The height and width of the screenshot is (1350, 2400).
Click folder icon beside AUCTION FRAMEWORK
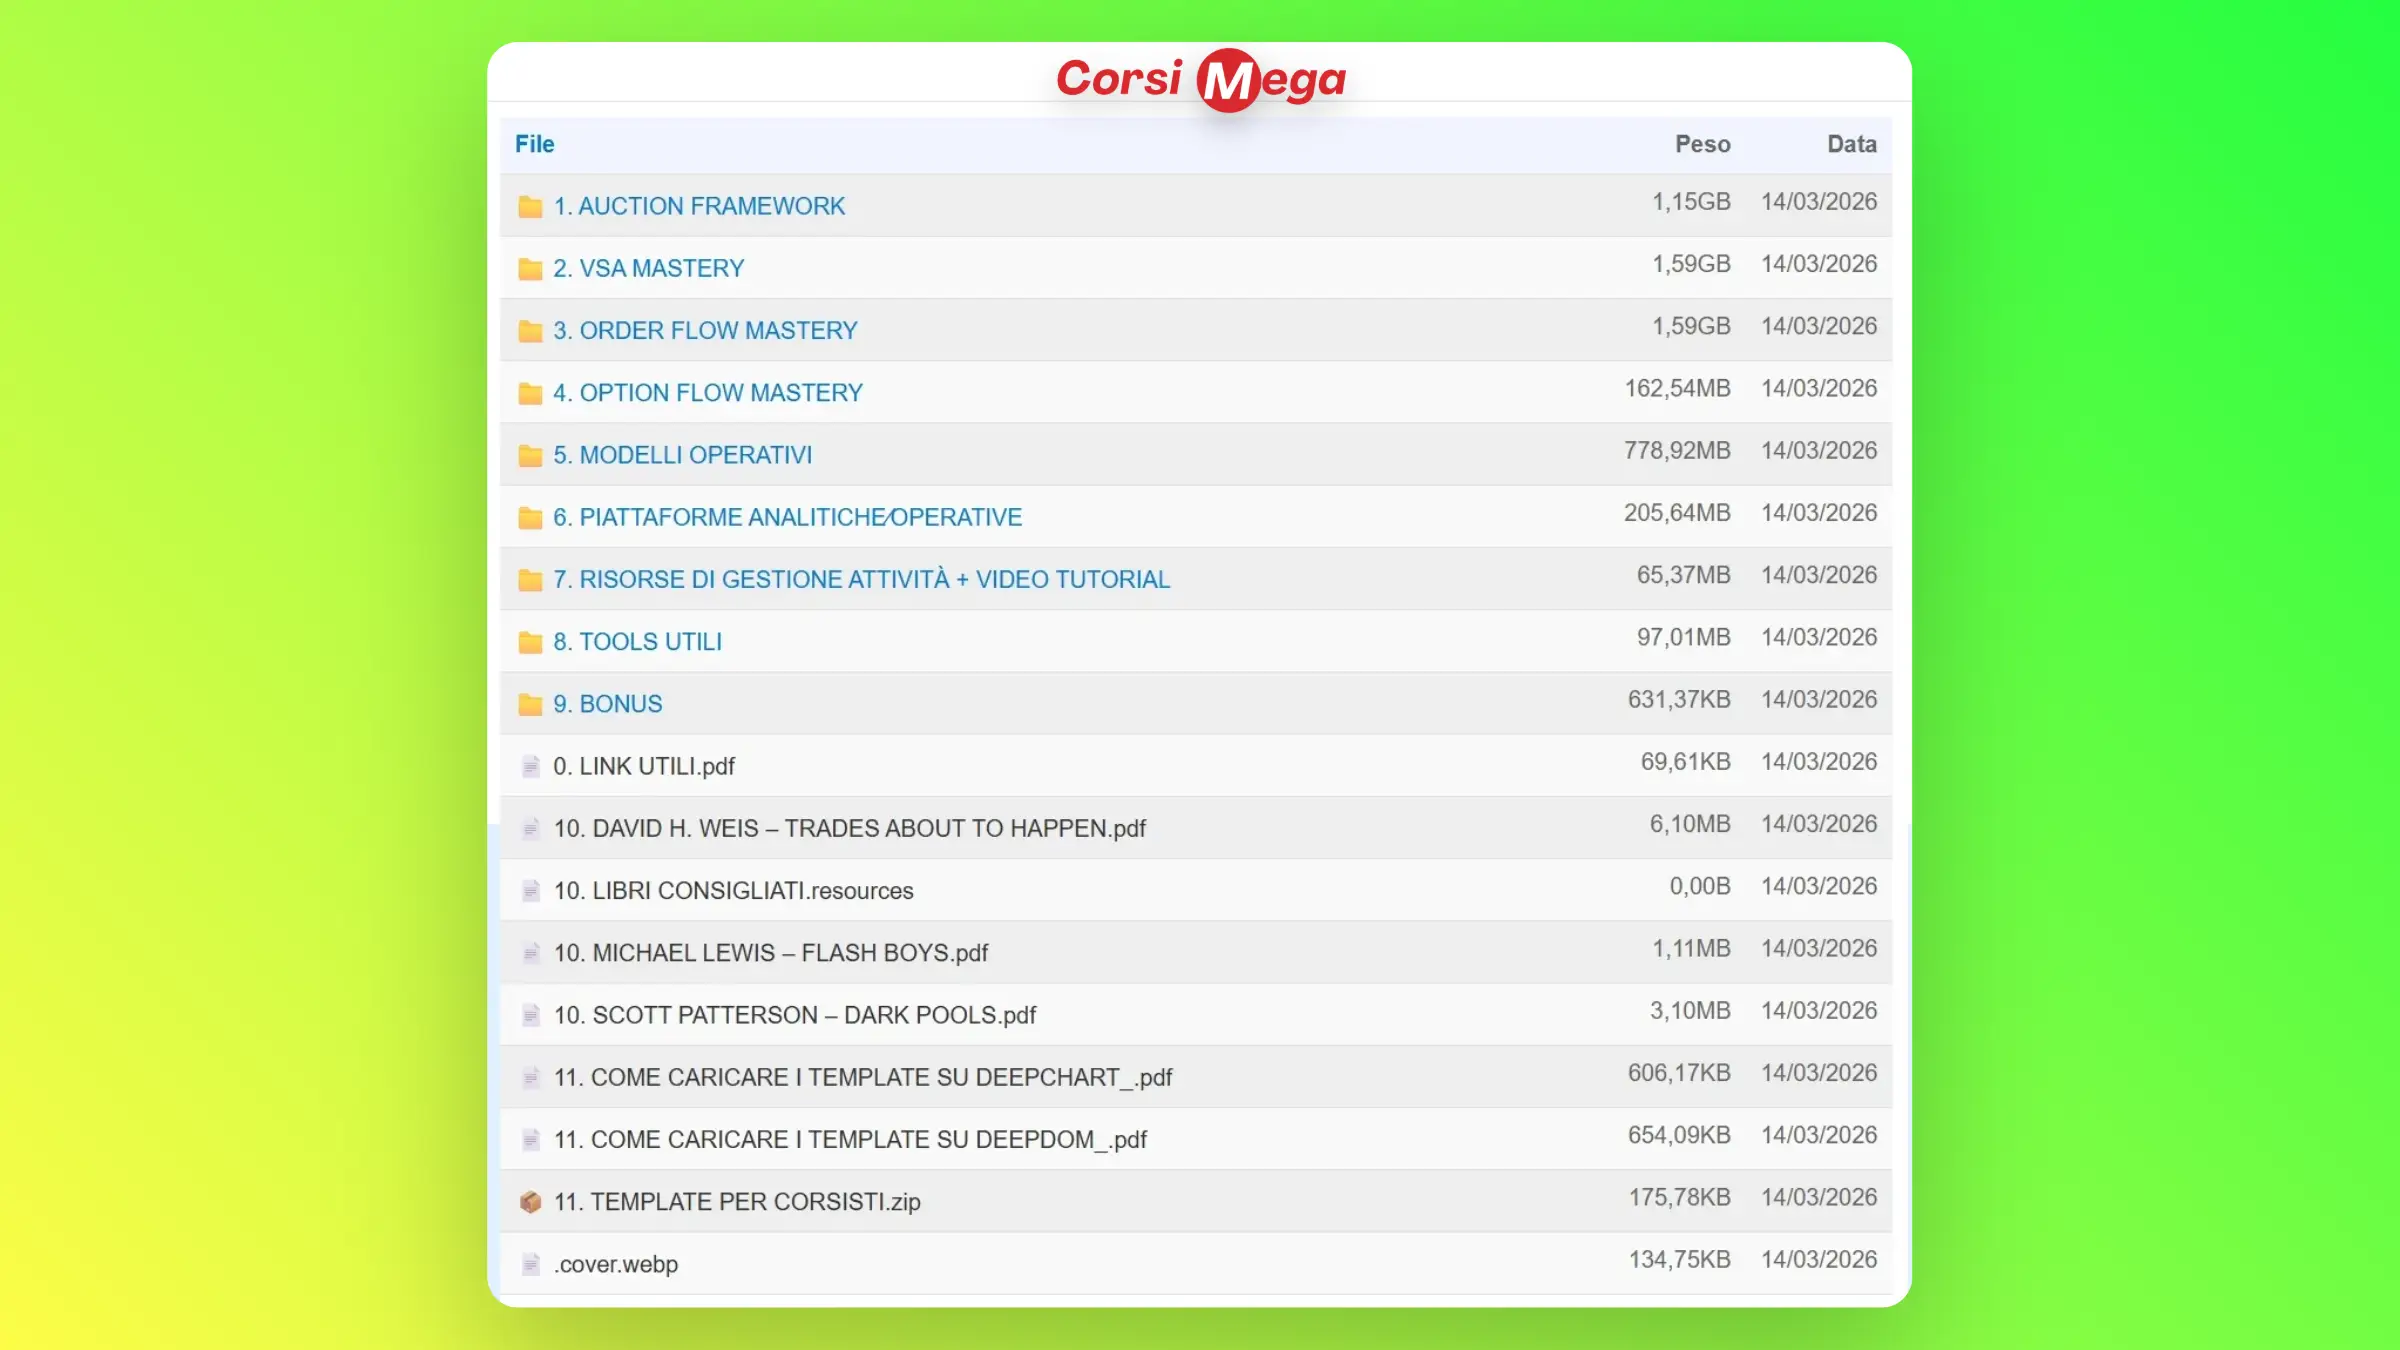(x=530, y=207)
